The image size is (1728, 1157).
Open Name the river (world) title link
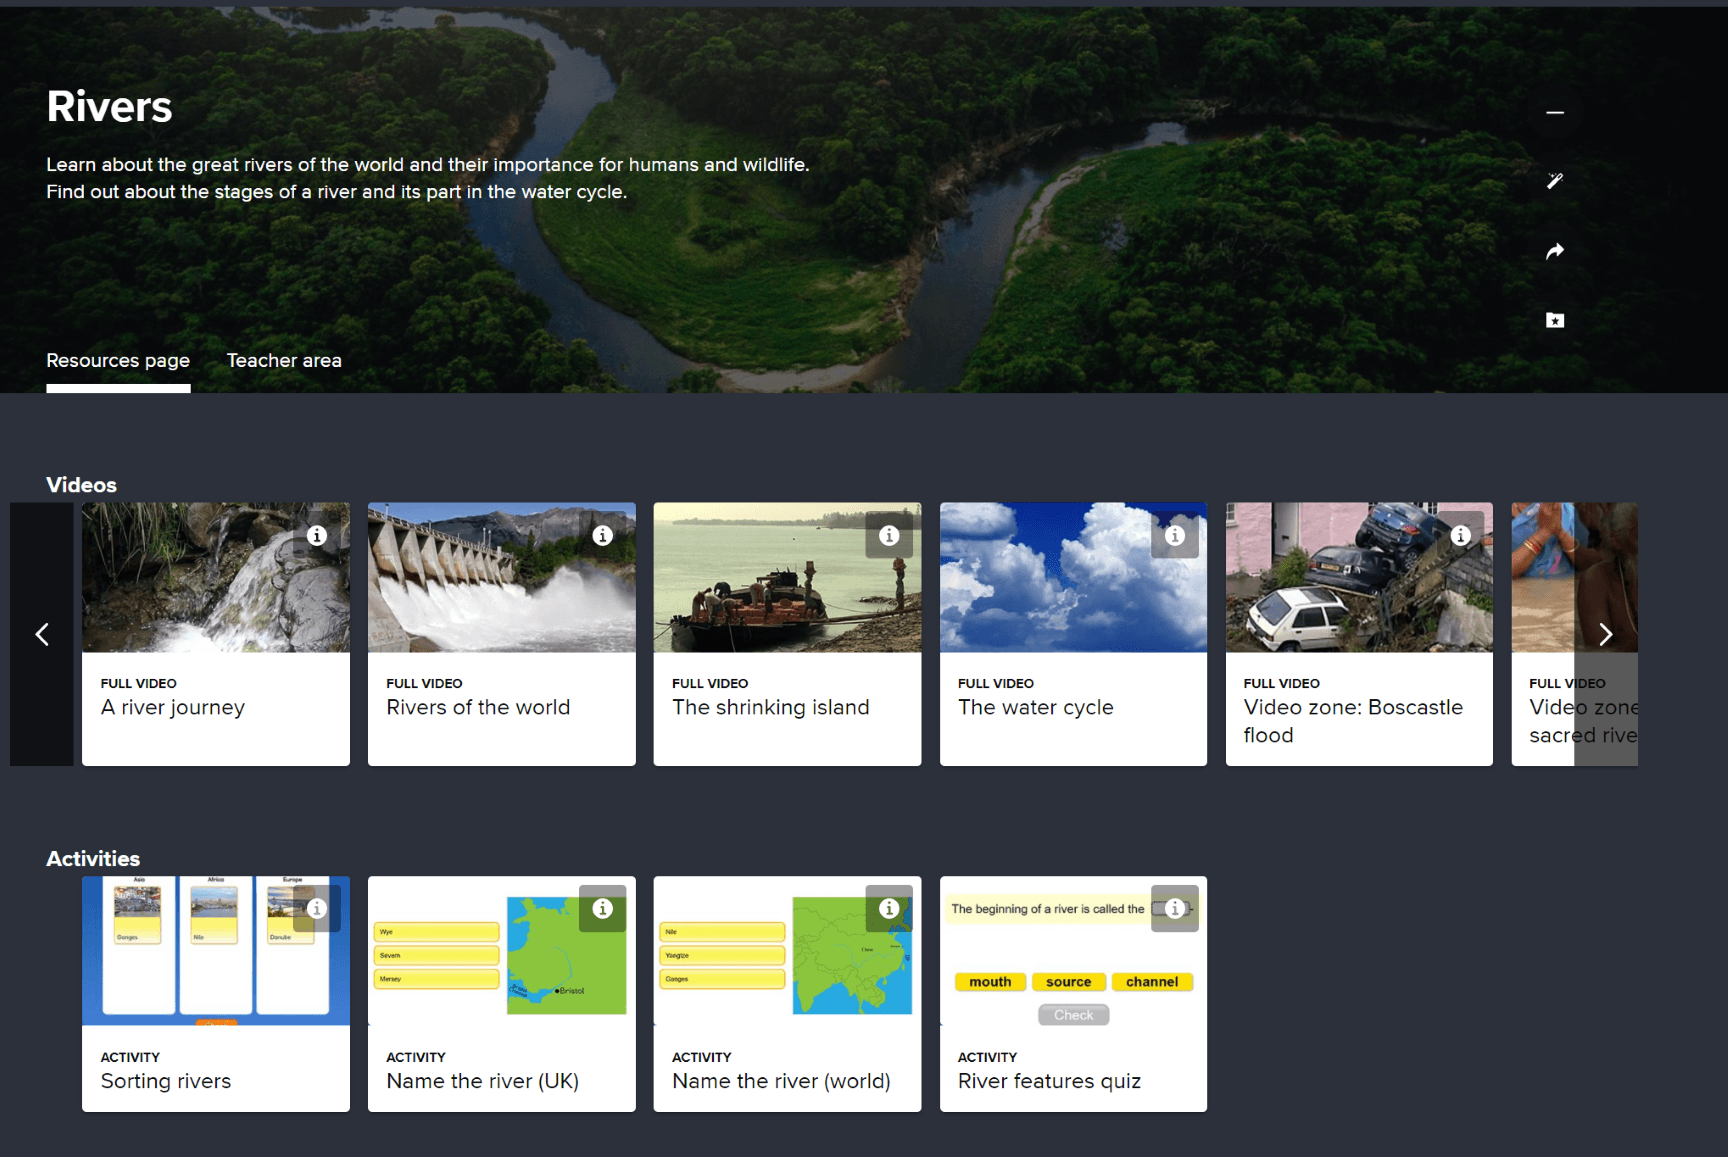[781, 1081]
